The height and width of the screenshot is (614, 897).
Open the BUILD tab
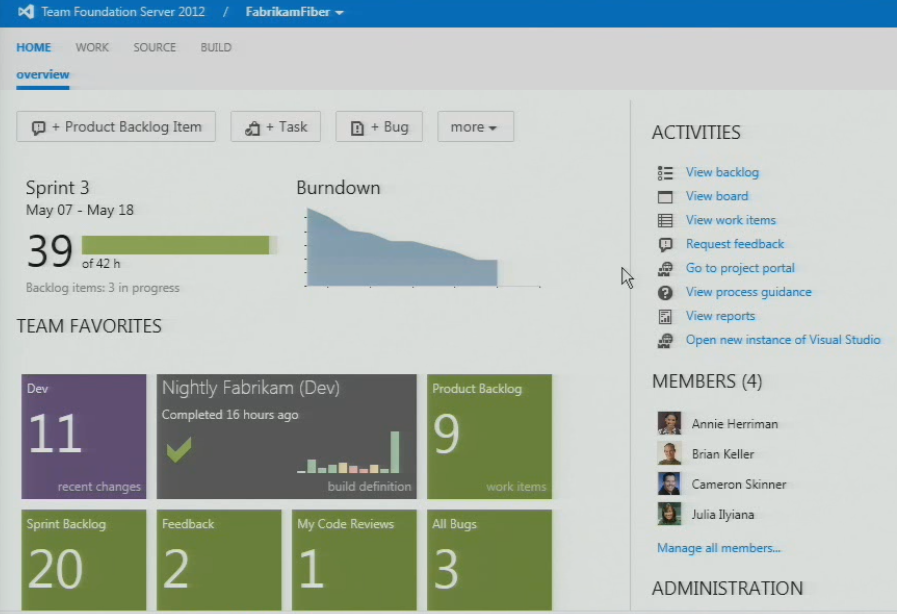[216, 47]
